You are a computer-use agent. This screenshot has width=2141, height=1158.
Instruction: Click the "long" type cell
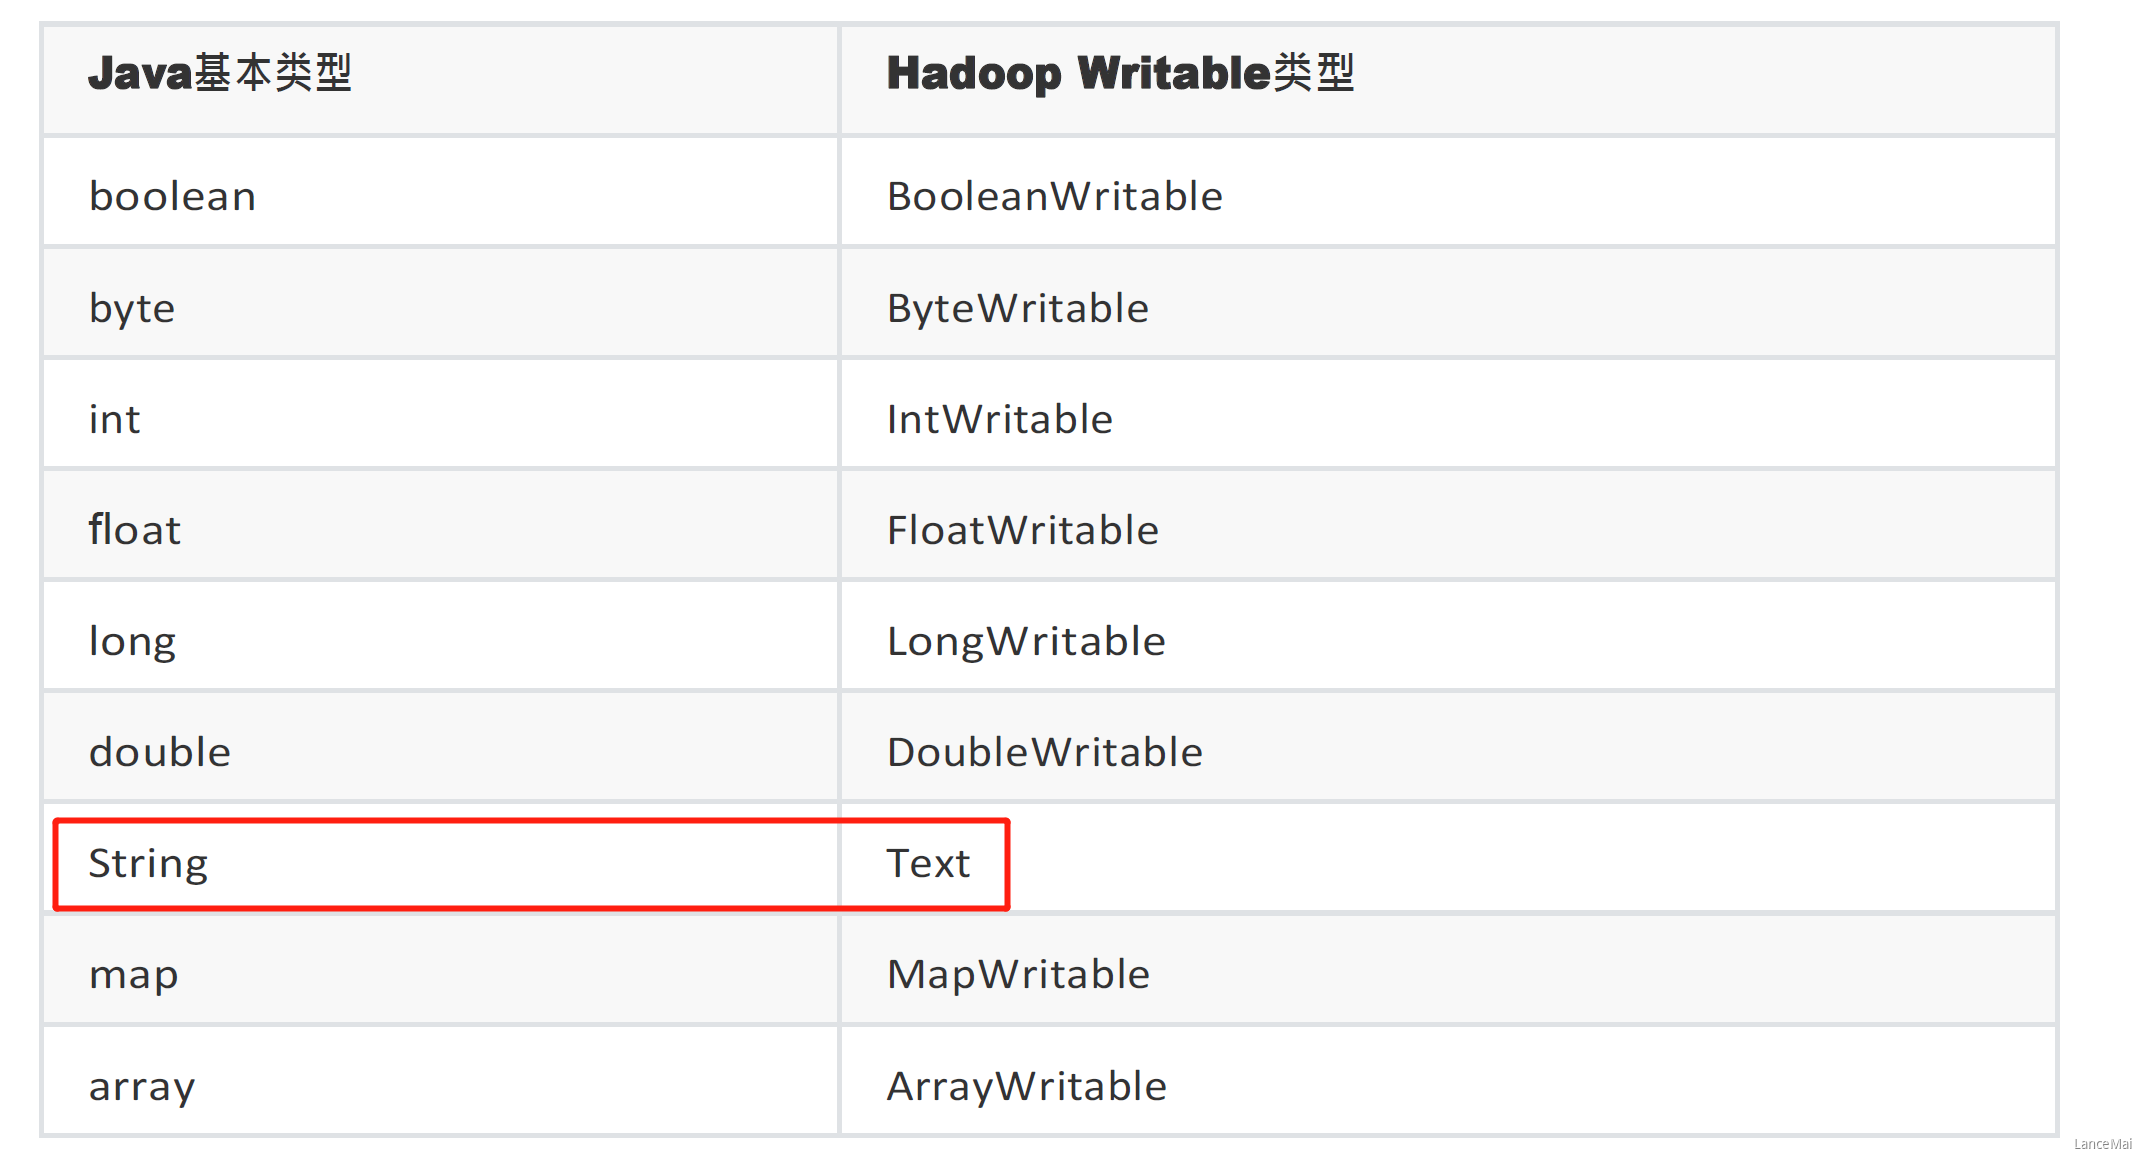(x=132, y=641)
